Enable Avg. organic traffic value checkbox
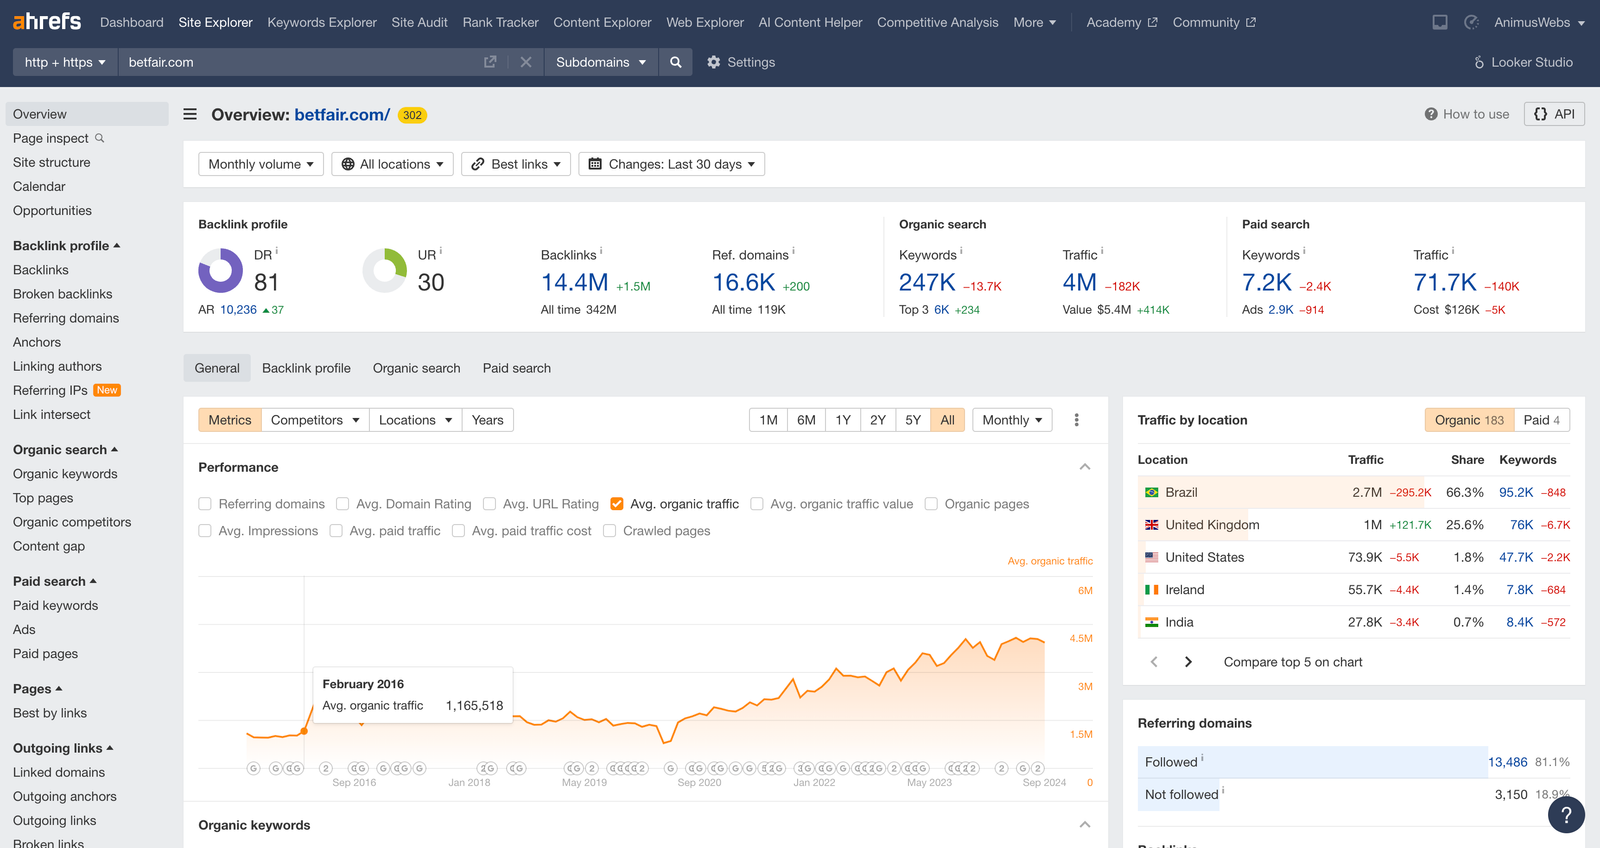1600x848 pixels. click(757, 504)
